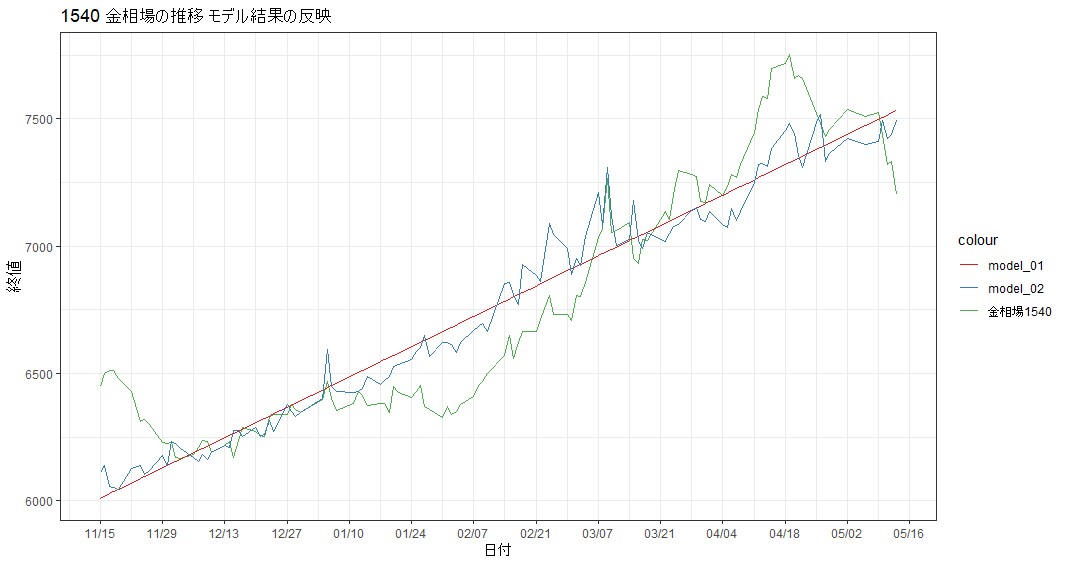1076x565 pixels.
Task: Click x-axis date label 05/02
Action: pyautogui.click(x=846, y=533)
